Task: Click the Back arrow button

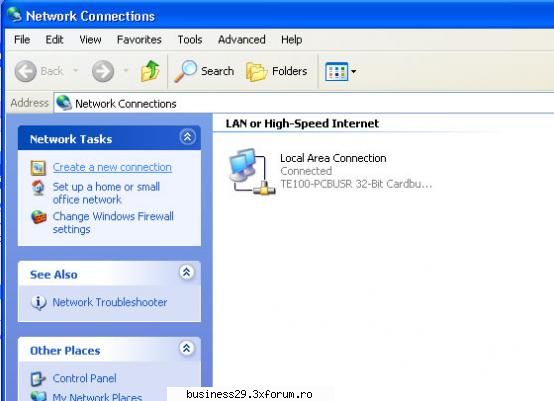Action: click(x=25, y=71)
